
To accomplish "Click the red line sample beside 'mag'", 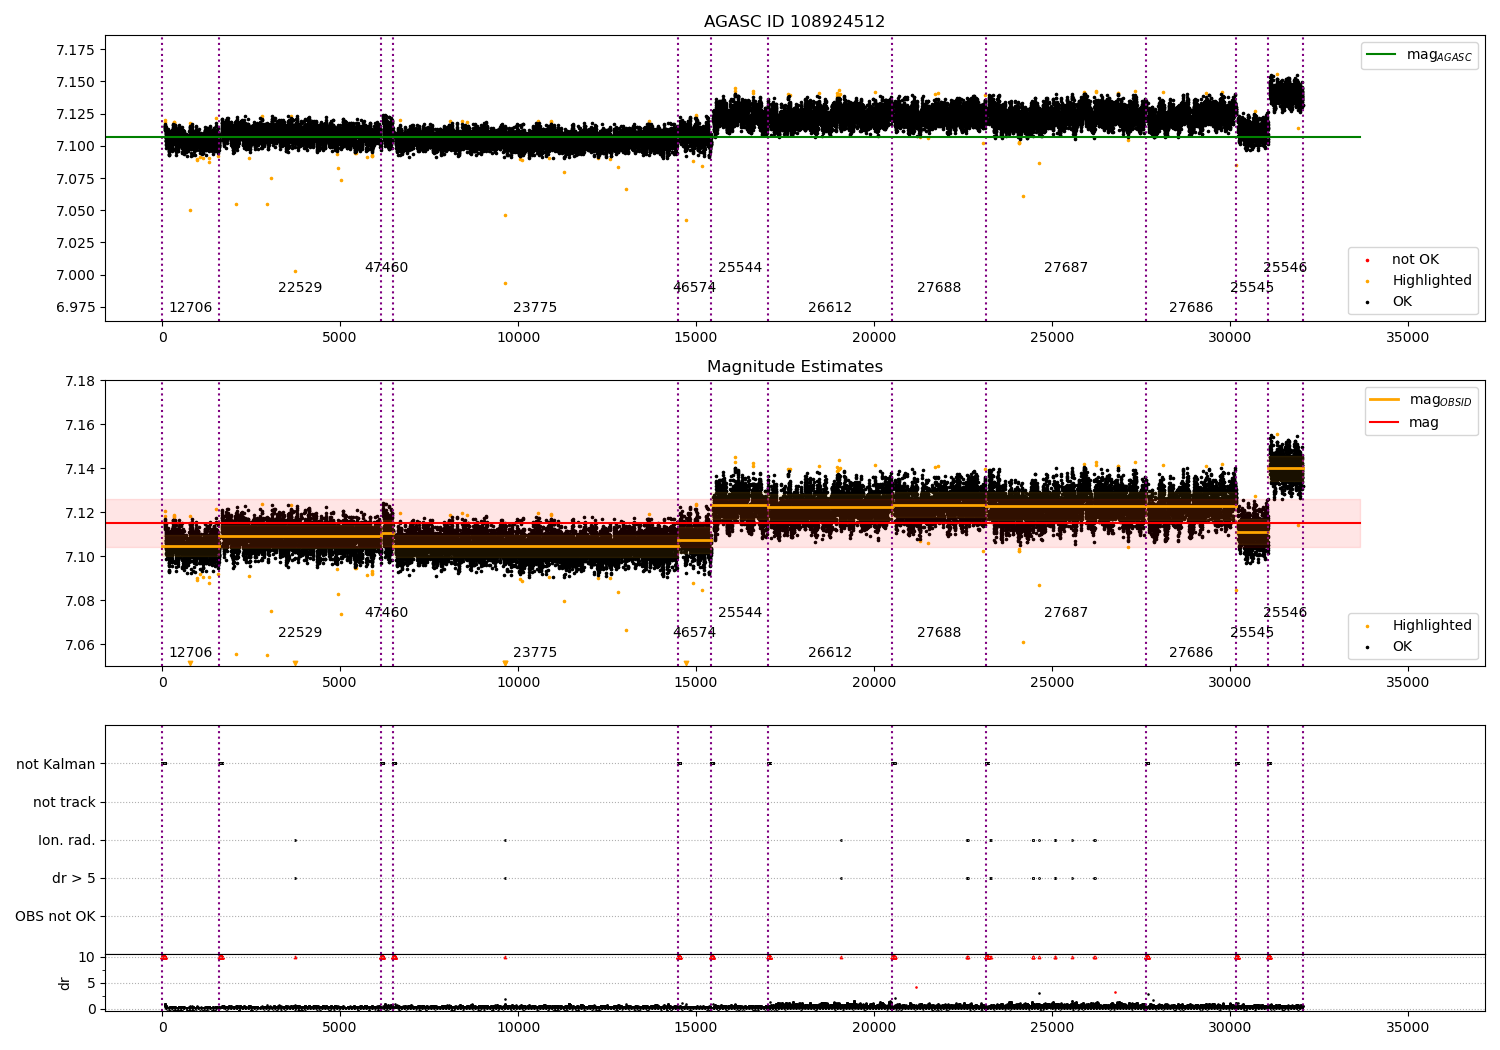I will (x=1384, y=423).
